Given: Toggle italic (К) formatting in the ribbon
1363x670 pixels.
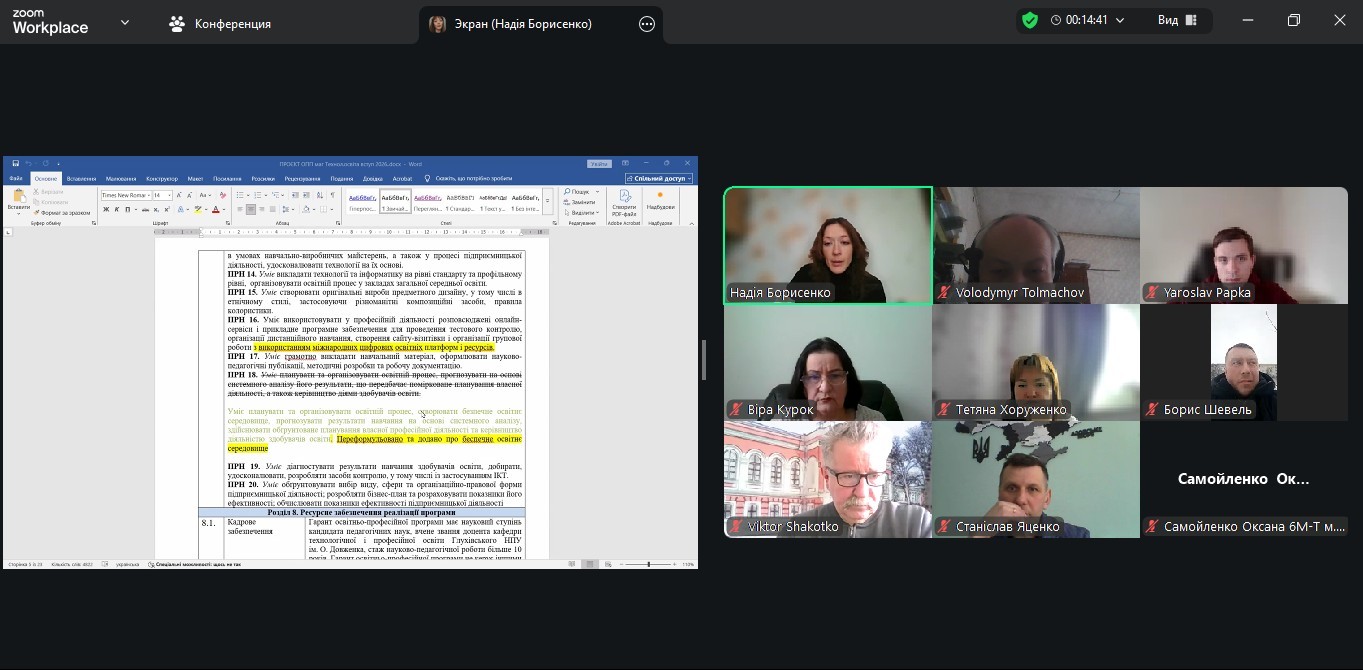Looking at the screenshot, I should (x=116, y=210).
